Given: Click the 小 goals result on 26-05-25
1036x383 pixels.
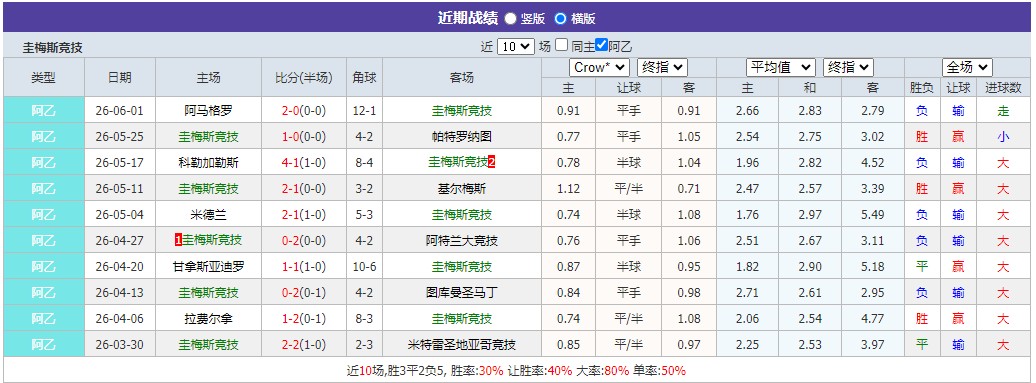Looking at the screenshot, I should coord(1003,137).
